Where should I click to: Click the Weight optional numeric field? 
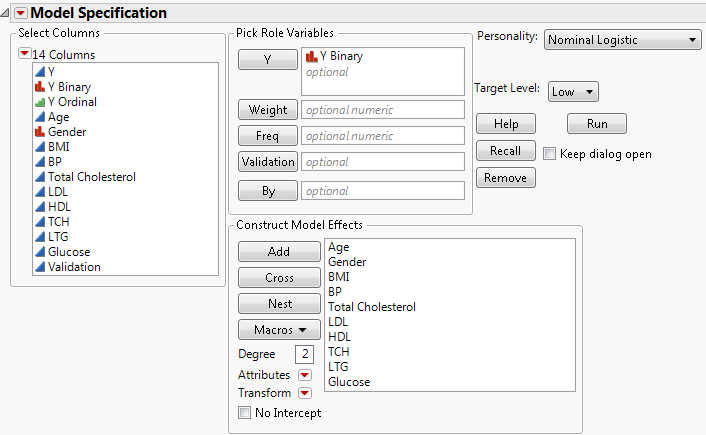(x=383, y=110)
